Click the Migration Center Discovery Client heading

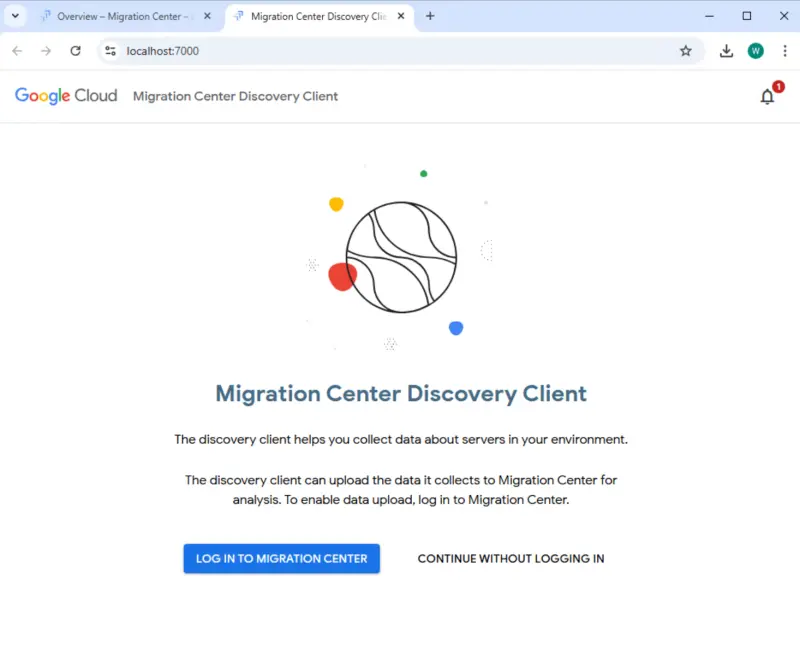point(400,393)
